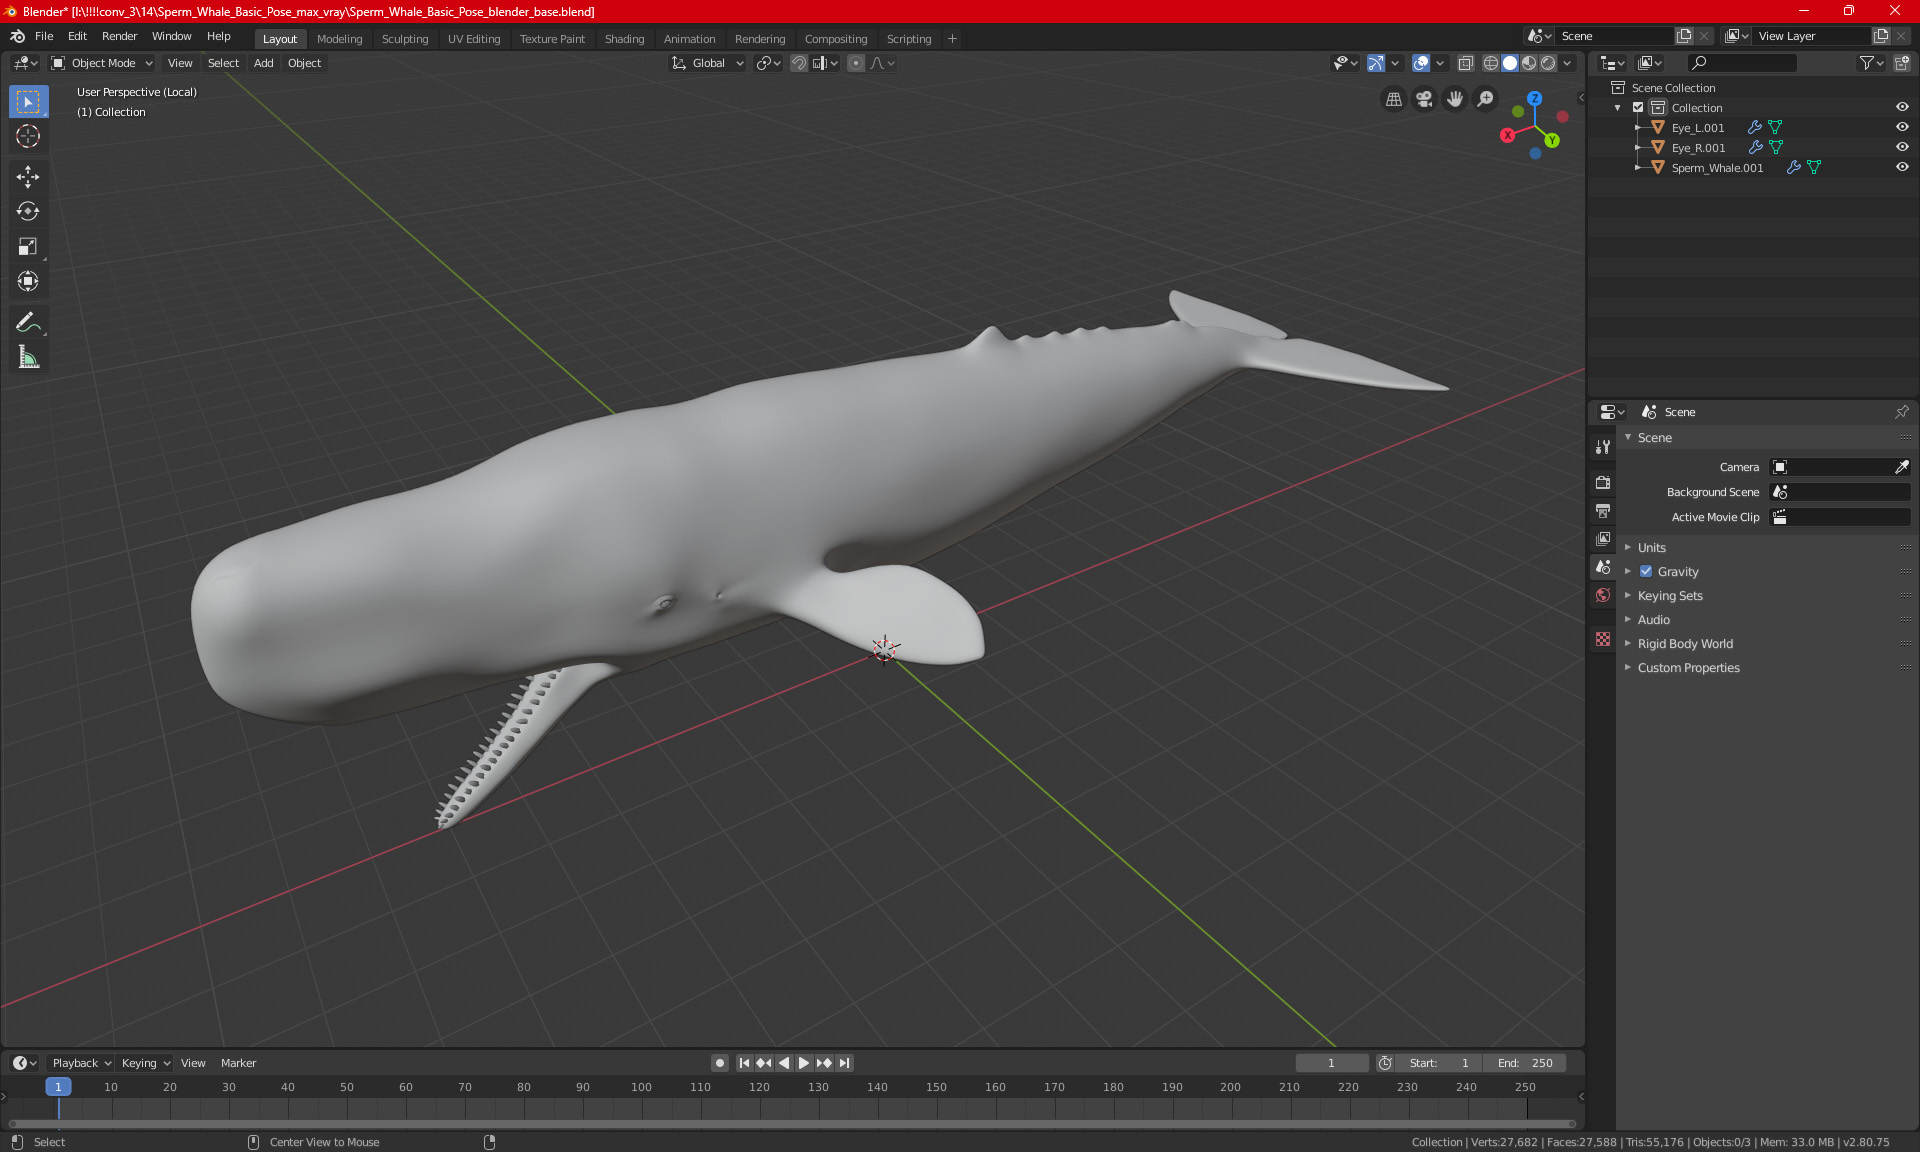The height and width of the screenshot is (1152, 1920).
Task: Switch to material preview shading
Action: [x=1529, y=63]
